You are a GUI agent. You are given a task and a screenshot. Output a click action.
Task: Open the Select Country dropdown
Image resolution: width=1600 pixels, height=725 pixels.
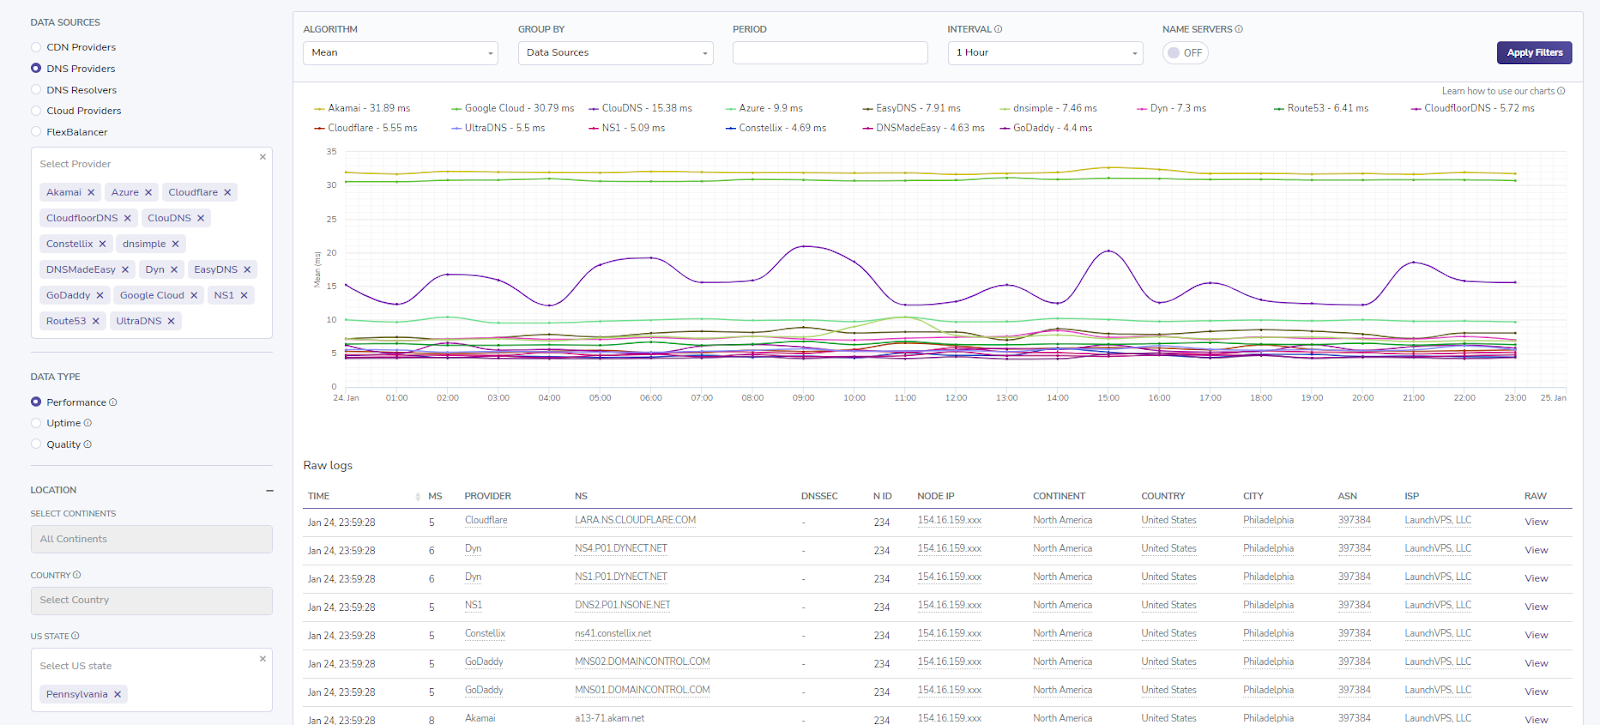(x=151, y=600)
